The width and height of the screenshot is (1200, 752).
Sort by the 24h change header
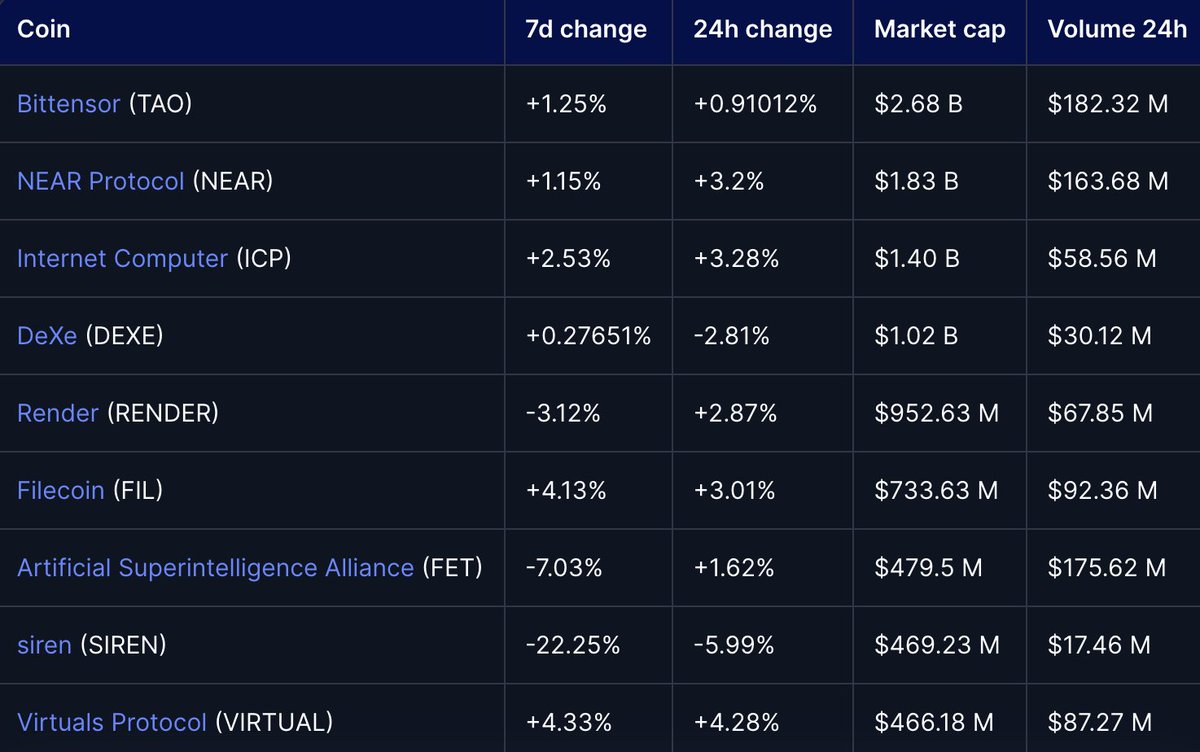[x=762, y=29]
